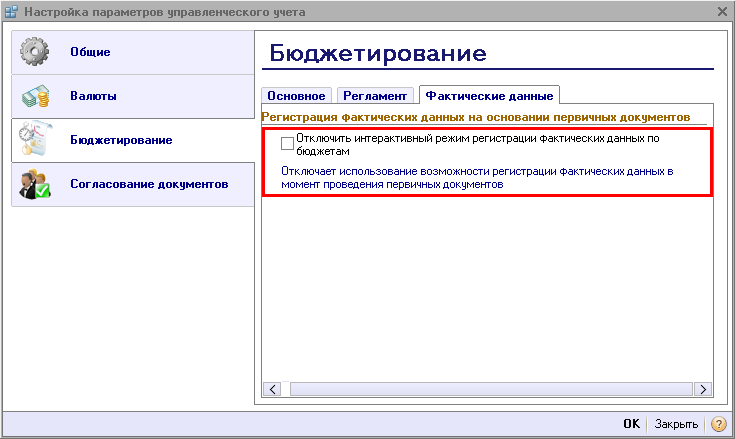Switch to the Основное tab
The height and width of the screenshot is (439, 735).
coord(296,96)
